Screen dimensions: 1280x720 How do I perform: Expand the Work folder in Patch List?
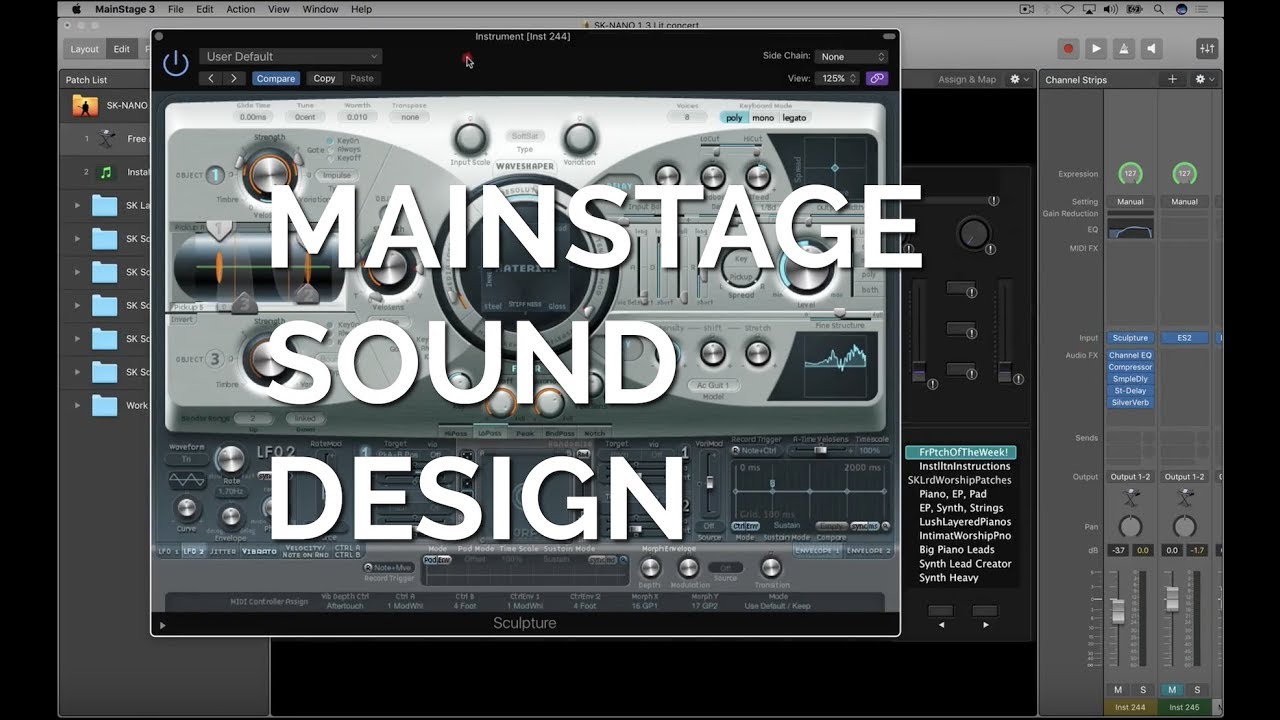pyautogui.click(x=77, y=406)
